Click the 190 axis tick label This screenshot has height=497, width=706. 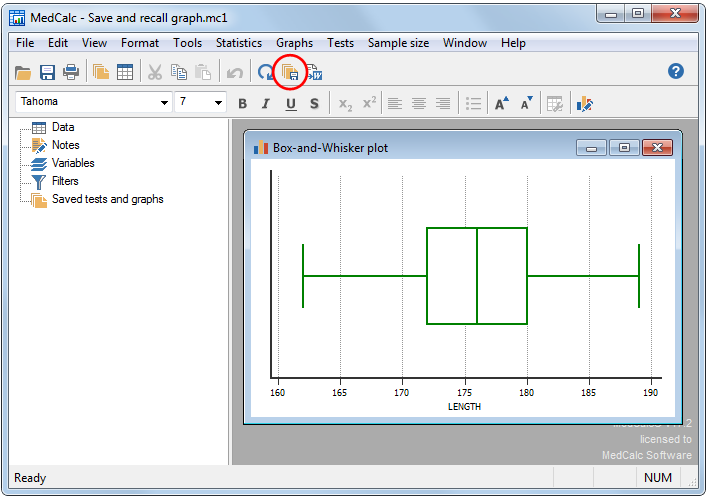click(x=650, y=393)
